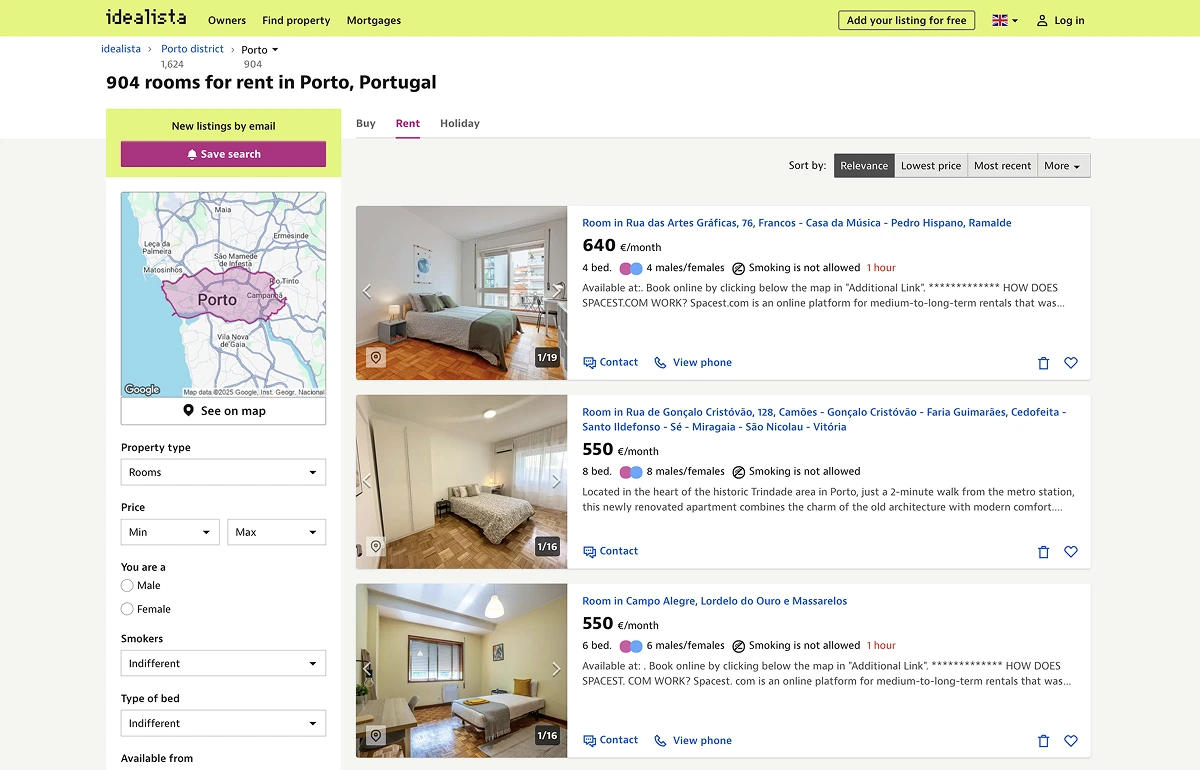Open the Min price dropdown

click(x=170, y=532)
